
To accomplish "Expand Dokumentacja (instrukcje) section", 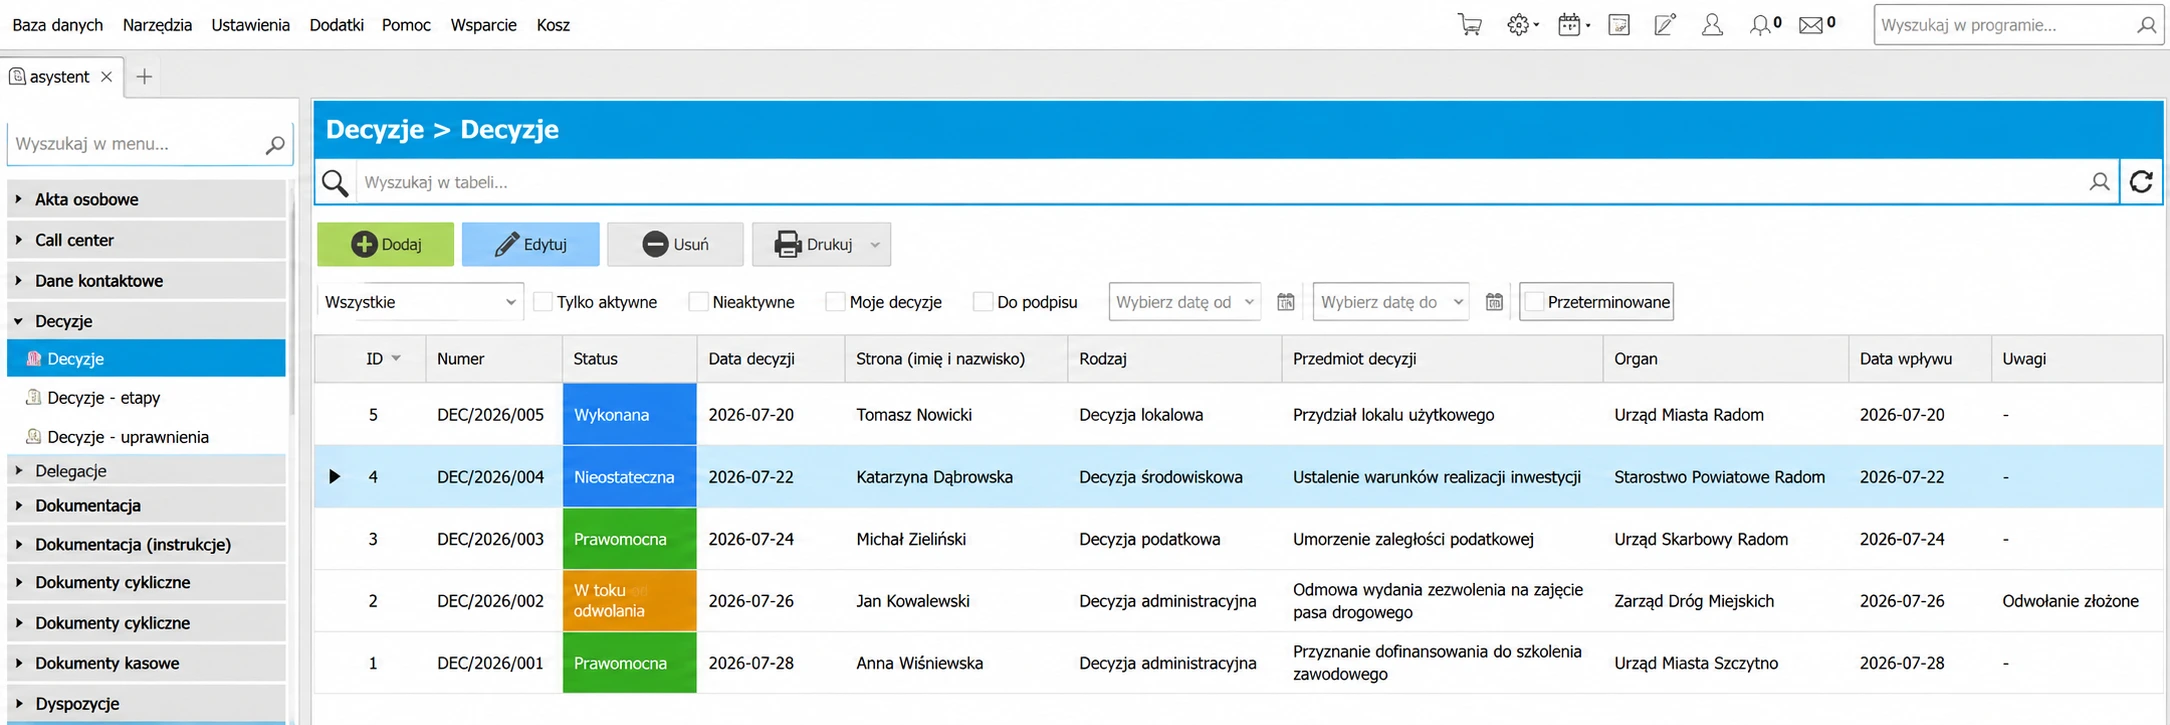I will 146,545.
